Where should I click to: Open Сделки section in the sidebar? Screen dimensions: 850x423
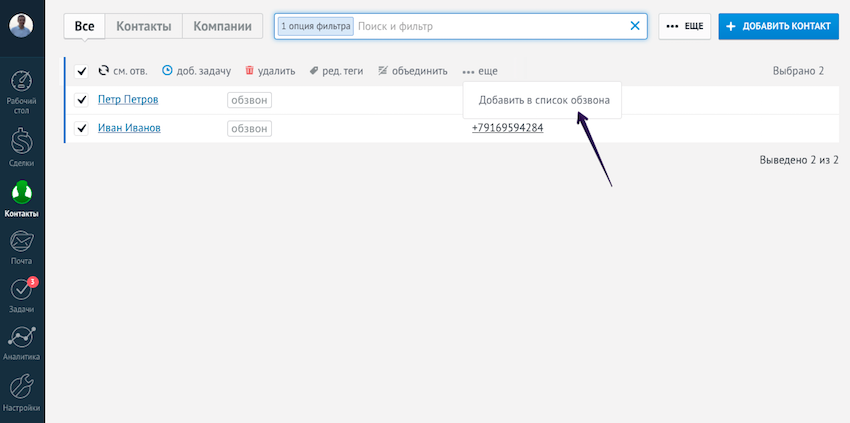tap(22, 146)
